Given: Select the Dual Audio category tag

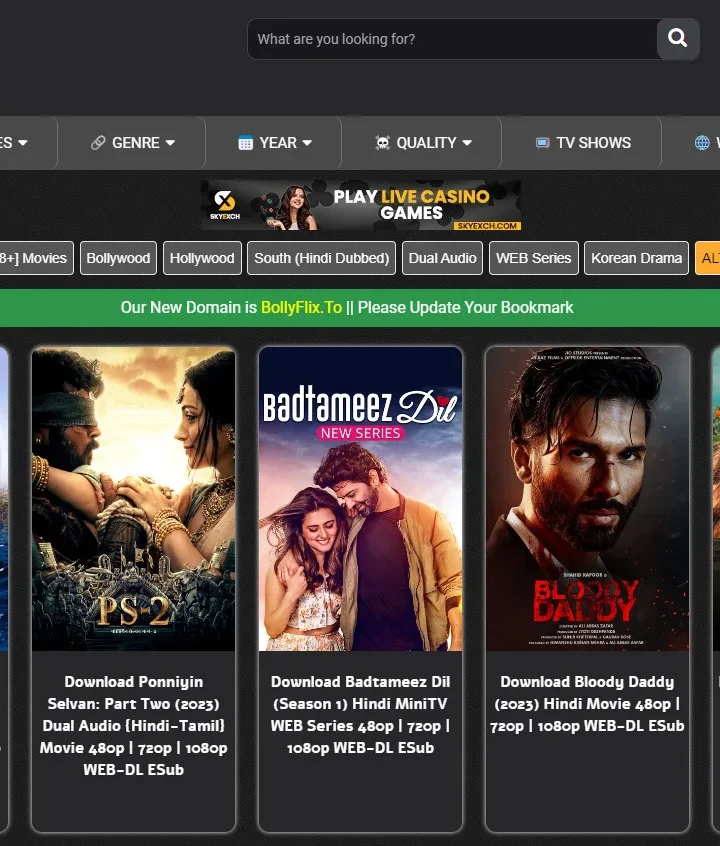Looking at the screenshot, I should pos(443,258).
